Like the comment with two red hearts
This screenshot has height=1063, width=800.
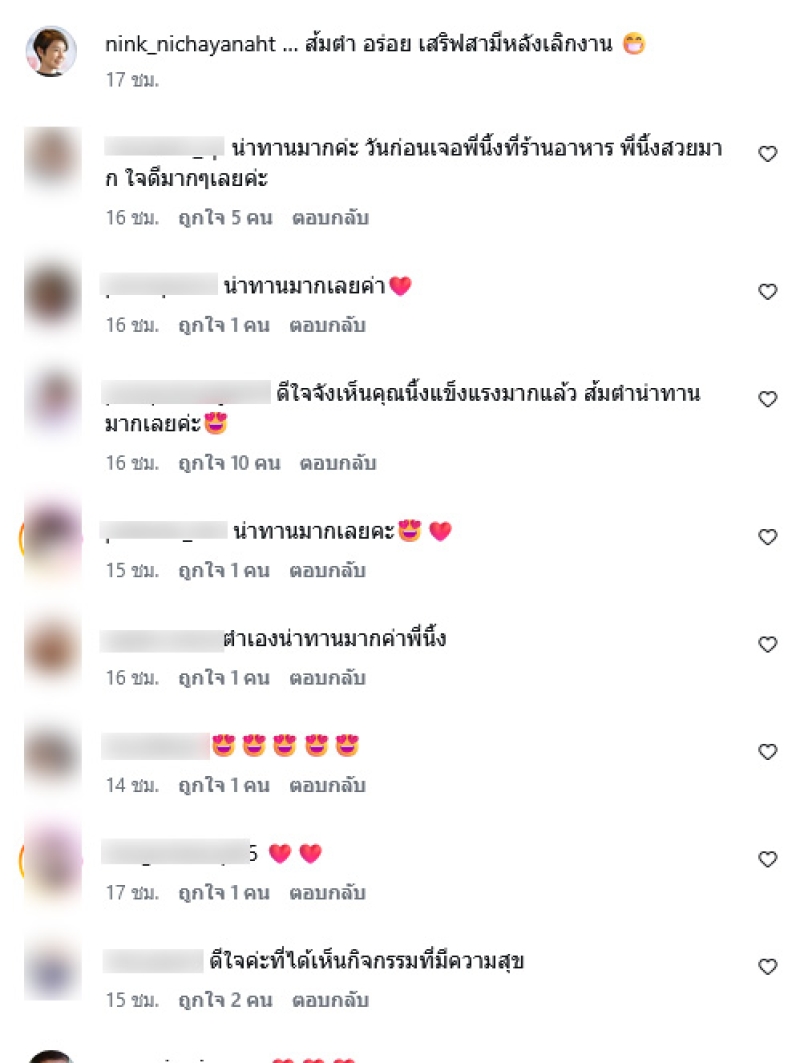[x=767, y=859]
